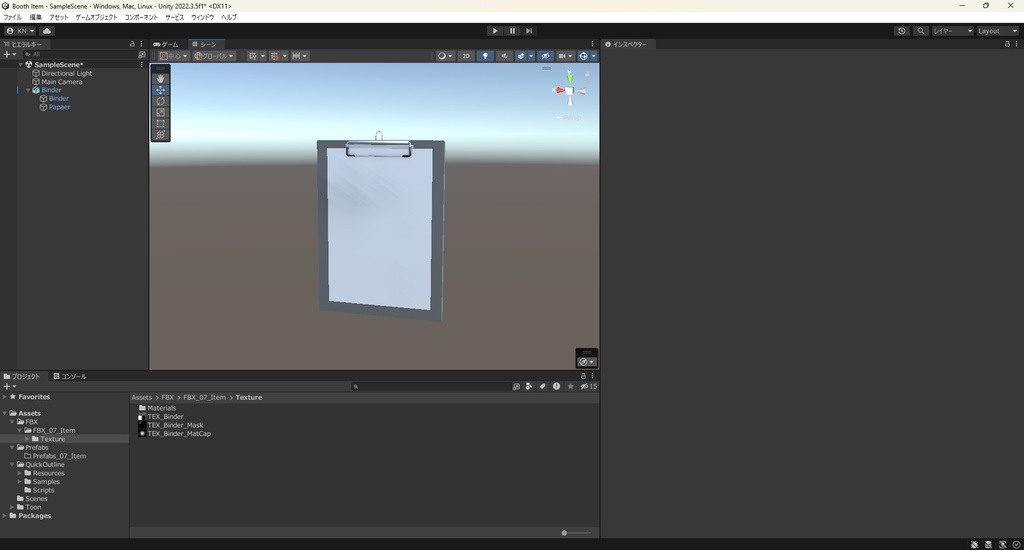Open the ファイル (File) menu
Image resolution: width=1024 pixels, height=550 pixels.
pyautogui.click(x=12, y=17)
